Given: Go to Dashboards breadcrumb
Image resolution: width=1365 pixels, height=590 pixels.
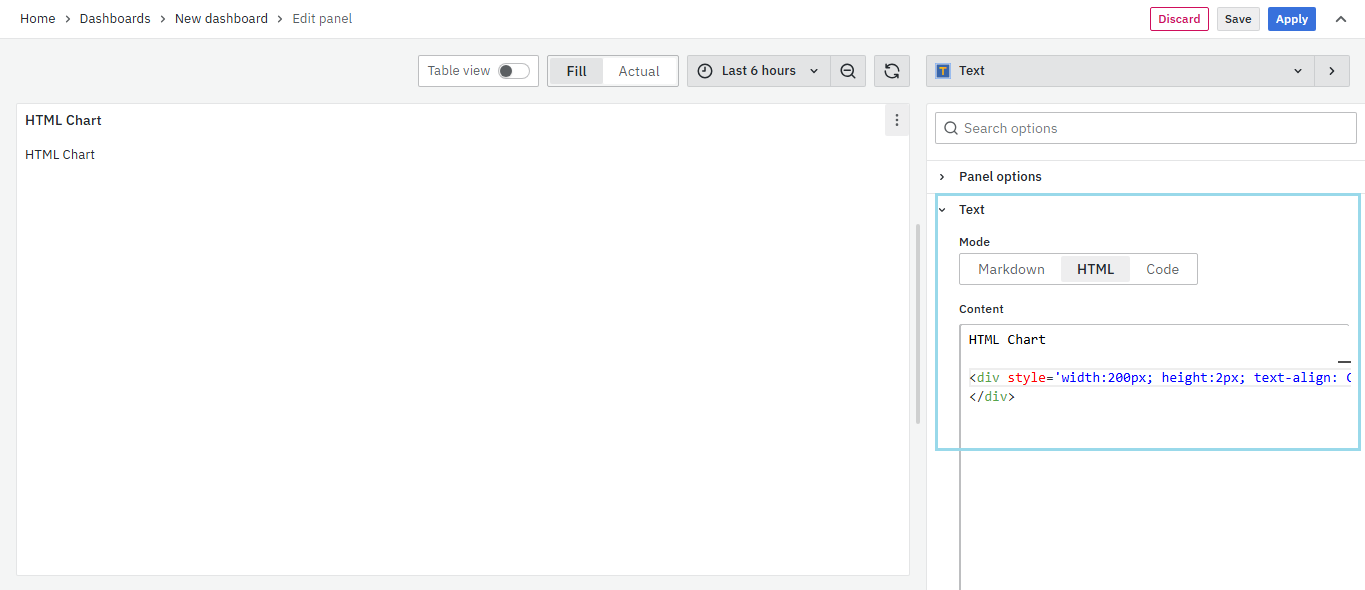Looking at the screenshot, I should pyautogui.click(x=115, y=19).
